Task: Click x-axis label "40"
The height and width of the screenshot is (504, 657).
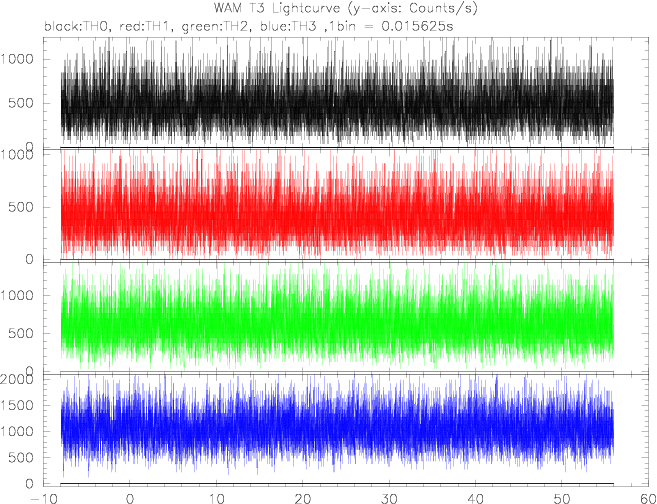Action: [x=476, y=498]
